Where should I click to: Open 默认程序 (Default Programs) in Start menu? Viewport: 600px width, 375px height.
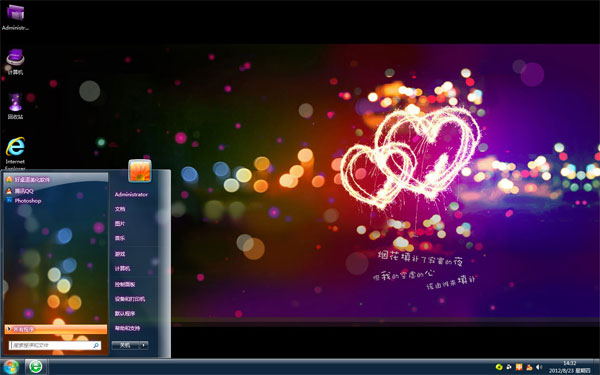tap(125, 313)
